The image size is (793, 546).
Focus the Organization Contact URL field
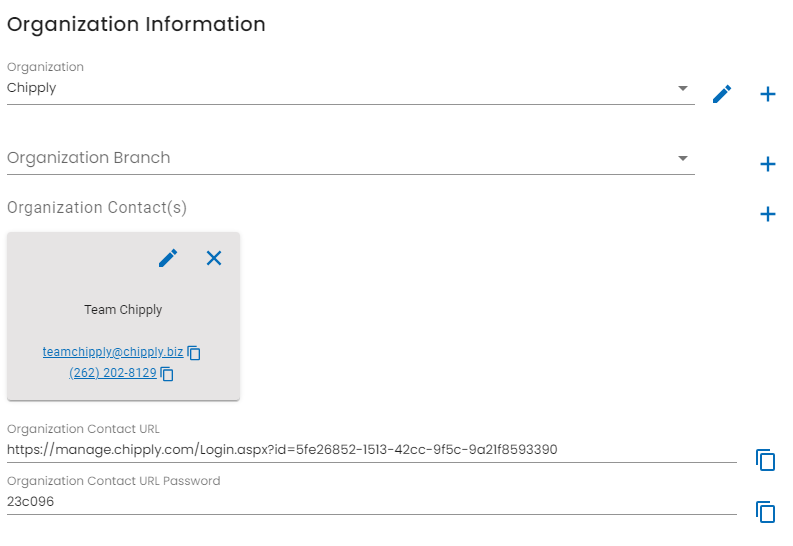pyautogui.click(x=372, y=449)
